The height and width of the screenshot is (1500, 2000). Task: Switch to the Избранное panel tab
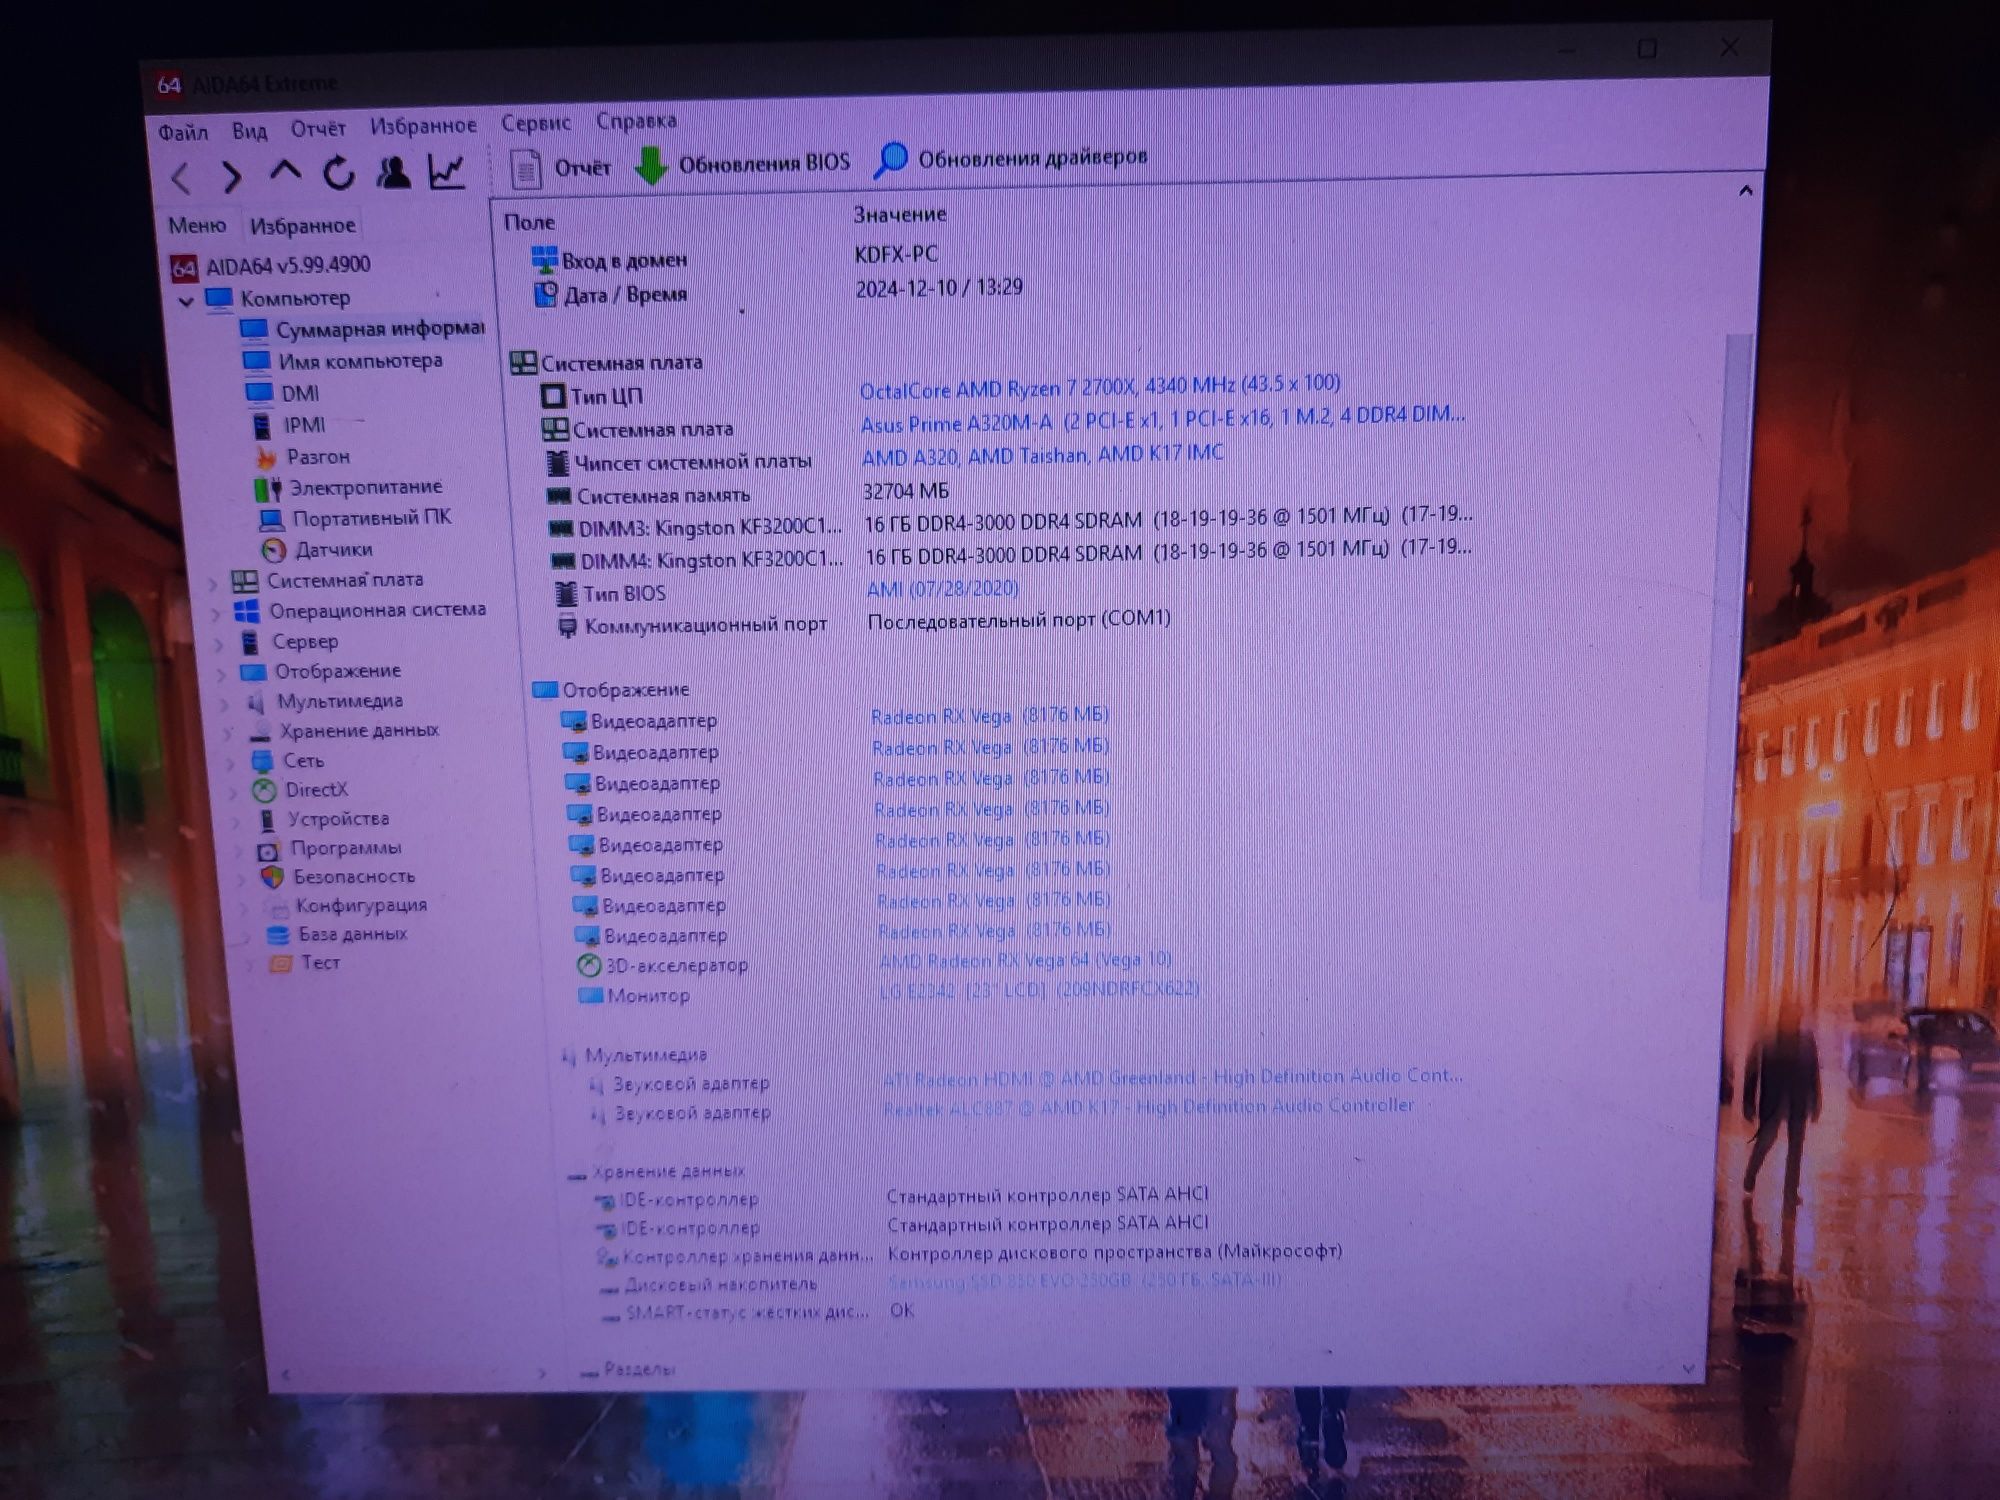302,226
